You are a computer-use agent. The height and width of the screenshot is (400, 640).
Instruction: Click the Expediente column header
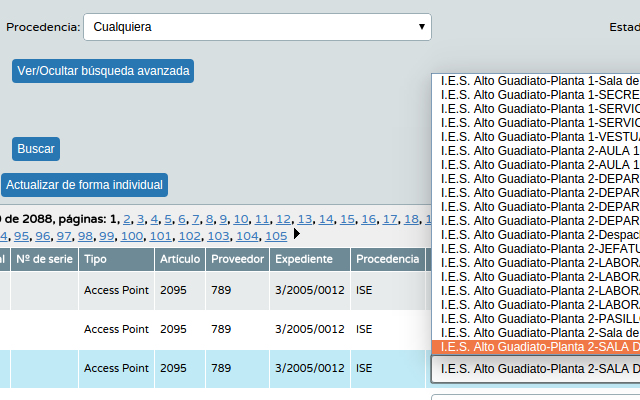(x=310, y=259)
